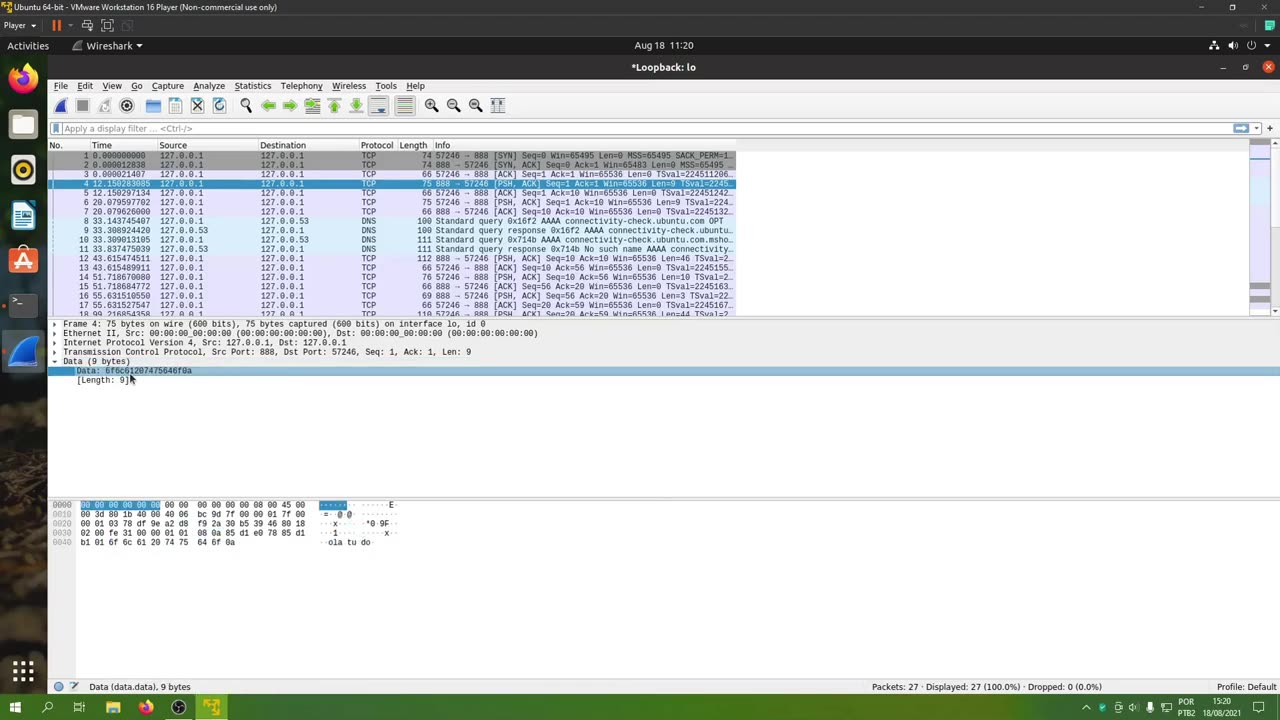Save the capture file
This screenshot has height=720, width=1280.
pyautogui.click(x=175, y=105)
